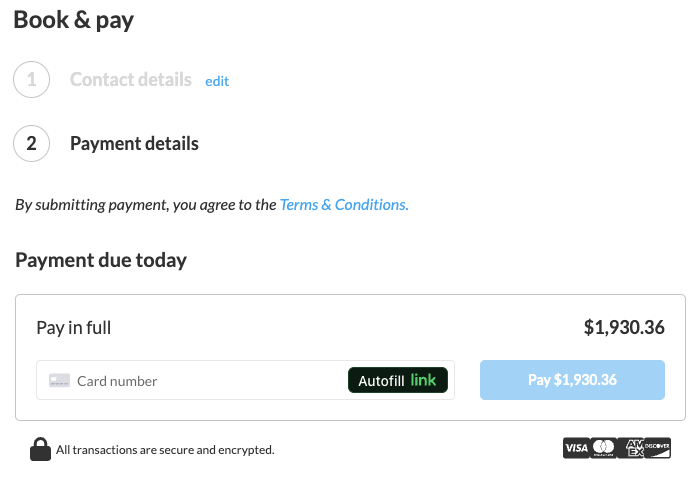Click the Book & pay page title

(x=73, y=20)
